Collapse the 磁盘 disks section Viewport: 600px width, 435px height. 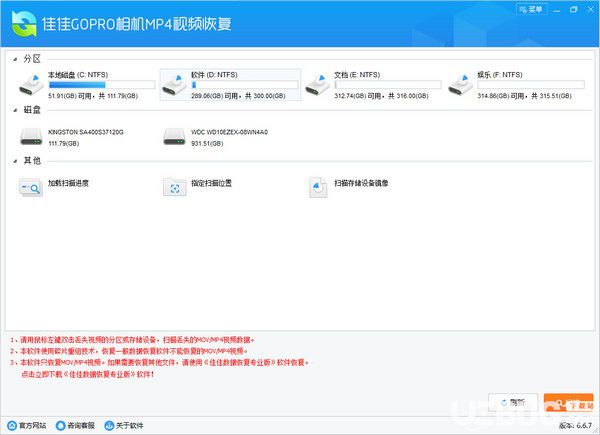(15, 110)
